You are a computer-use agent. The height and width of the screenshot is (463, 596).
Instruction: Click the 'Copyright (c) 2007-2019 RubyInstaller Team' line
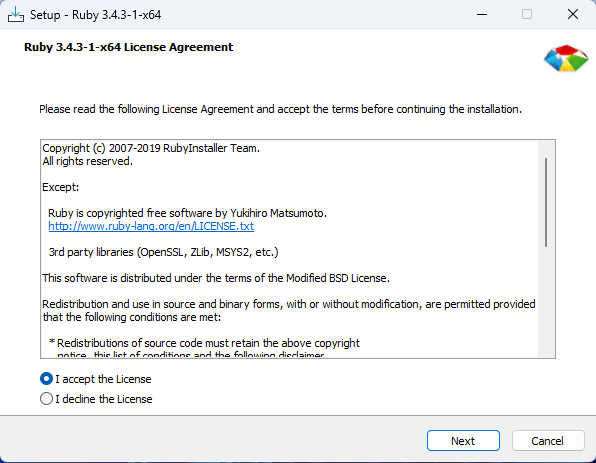(151, 148)
